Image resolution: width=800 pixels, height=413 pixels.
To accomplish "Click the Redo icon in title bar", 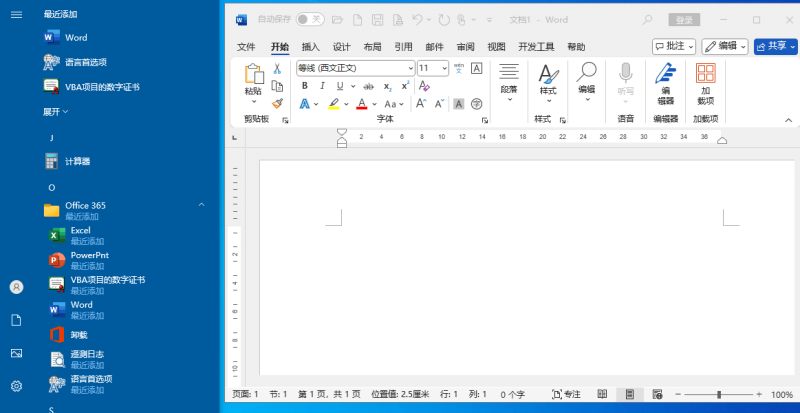I will 444,20.
